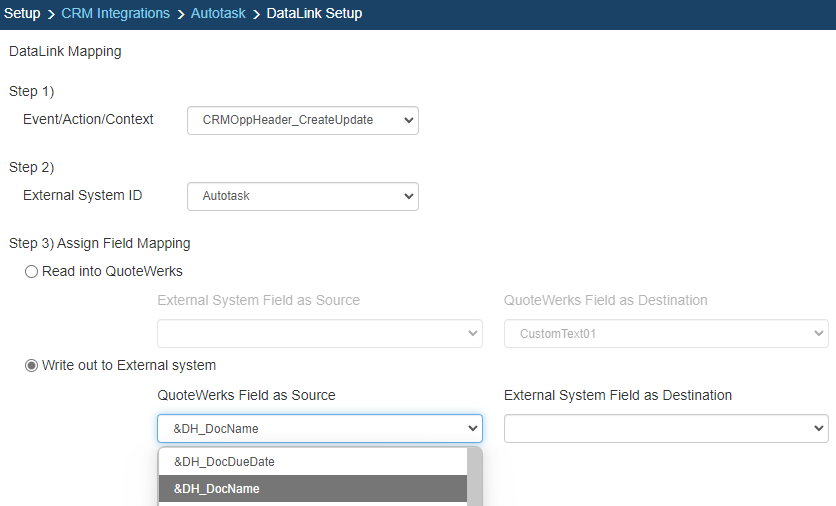This screenshot has height=506, width=836.
Task: Click the QuoteWerks Field as Source label
Action: click(x=246, y=395)
